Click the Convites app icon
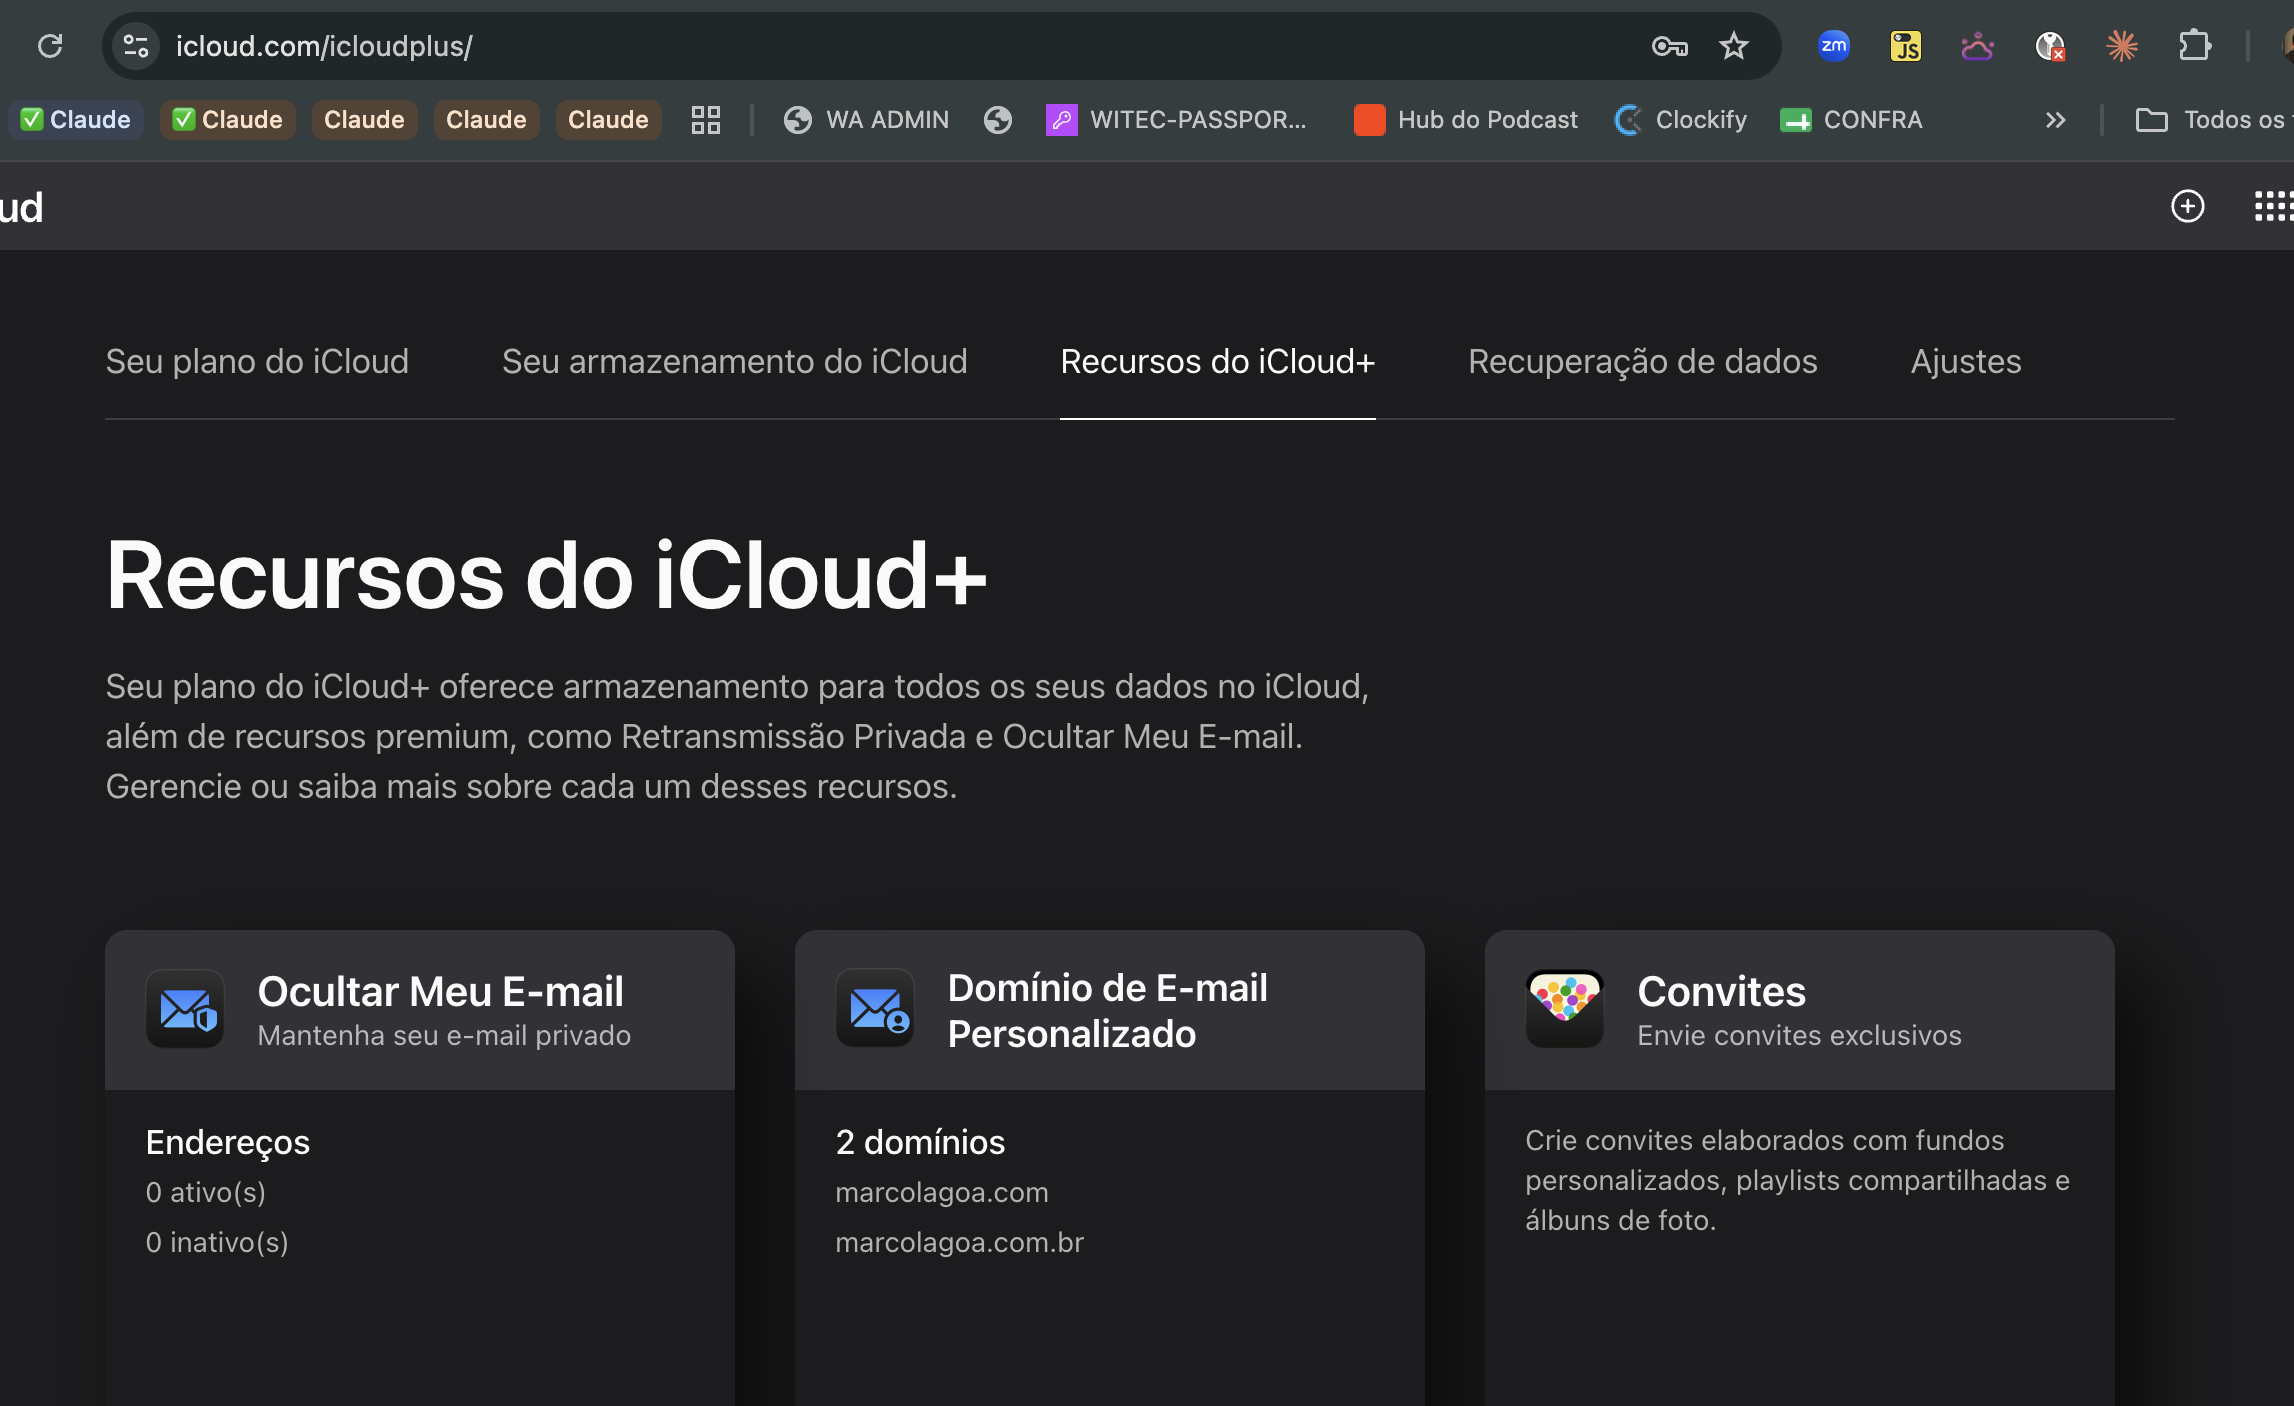 pyautogui.click(x=1565, y=1008)
